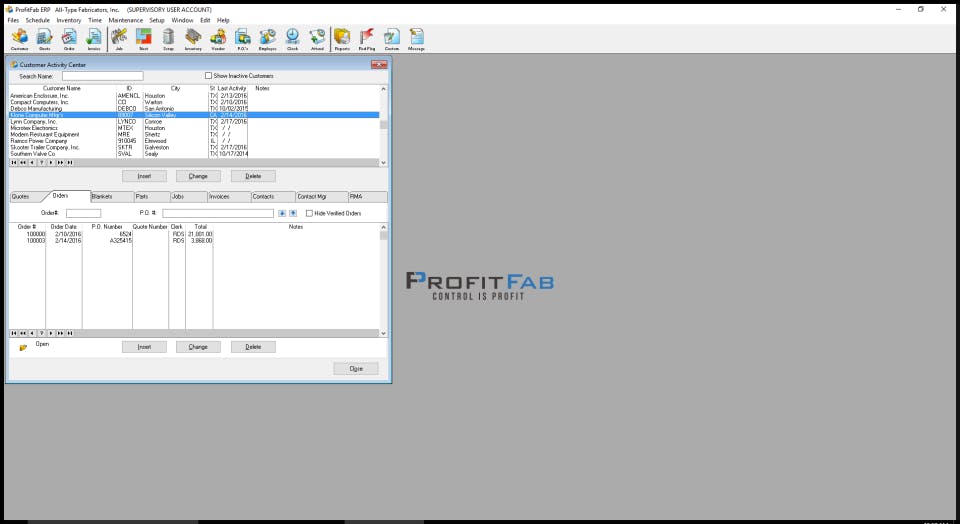The image size is (960, 524).
Task: Open the Files menu
Action: (x=13, y=20)
